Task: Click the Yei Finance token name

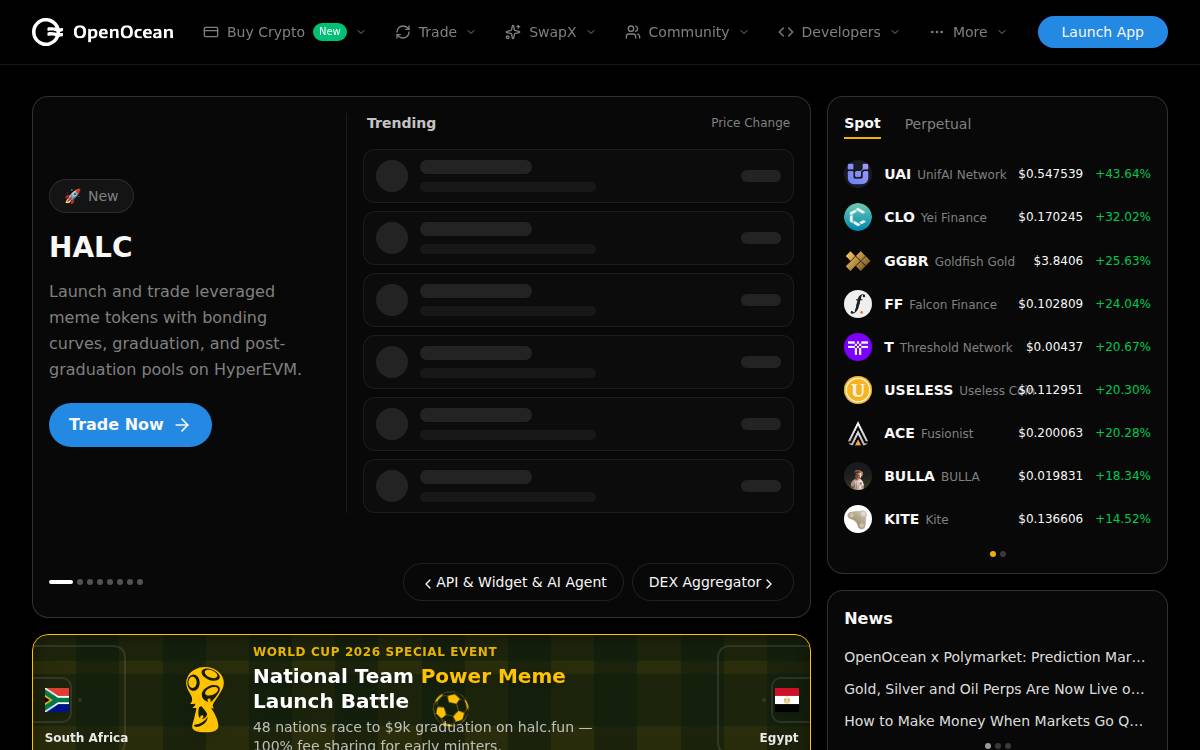Action: [954, 218]
